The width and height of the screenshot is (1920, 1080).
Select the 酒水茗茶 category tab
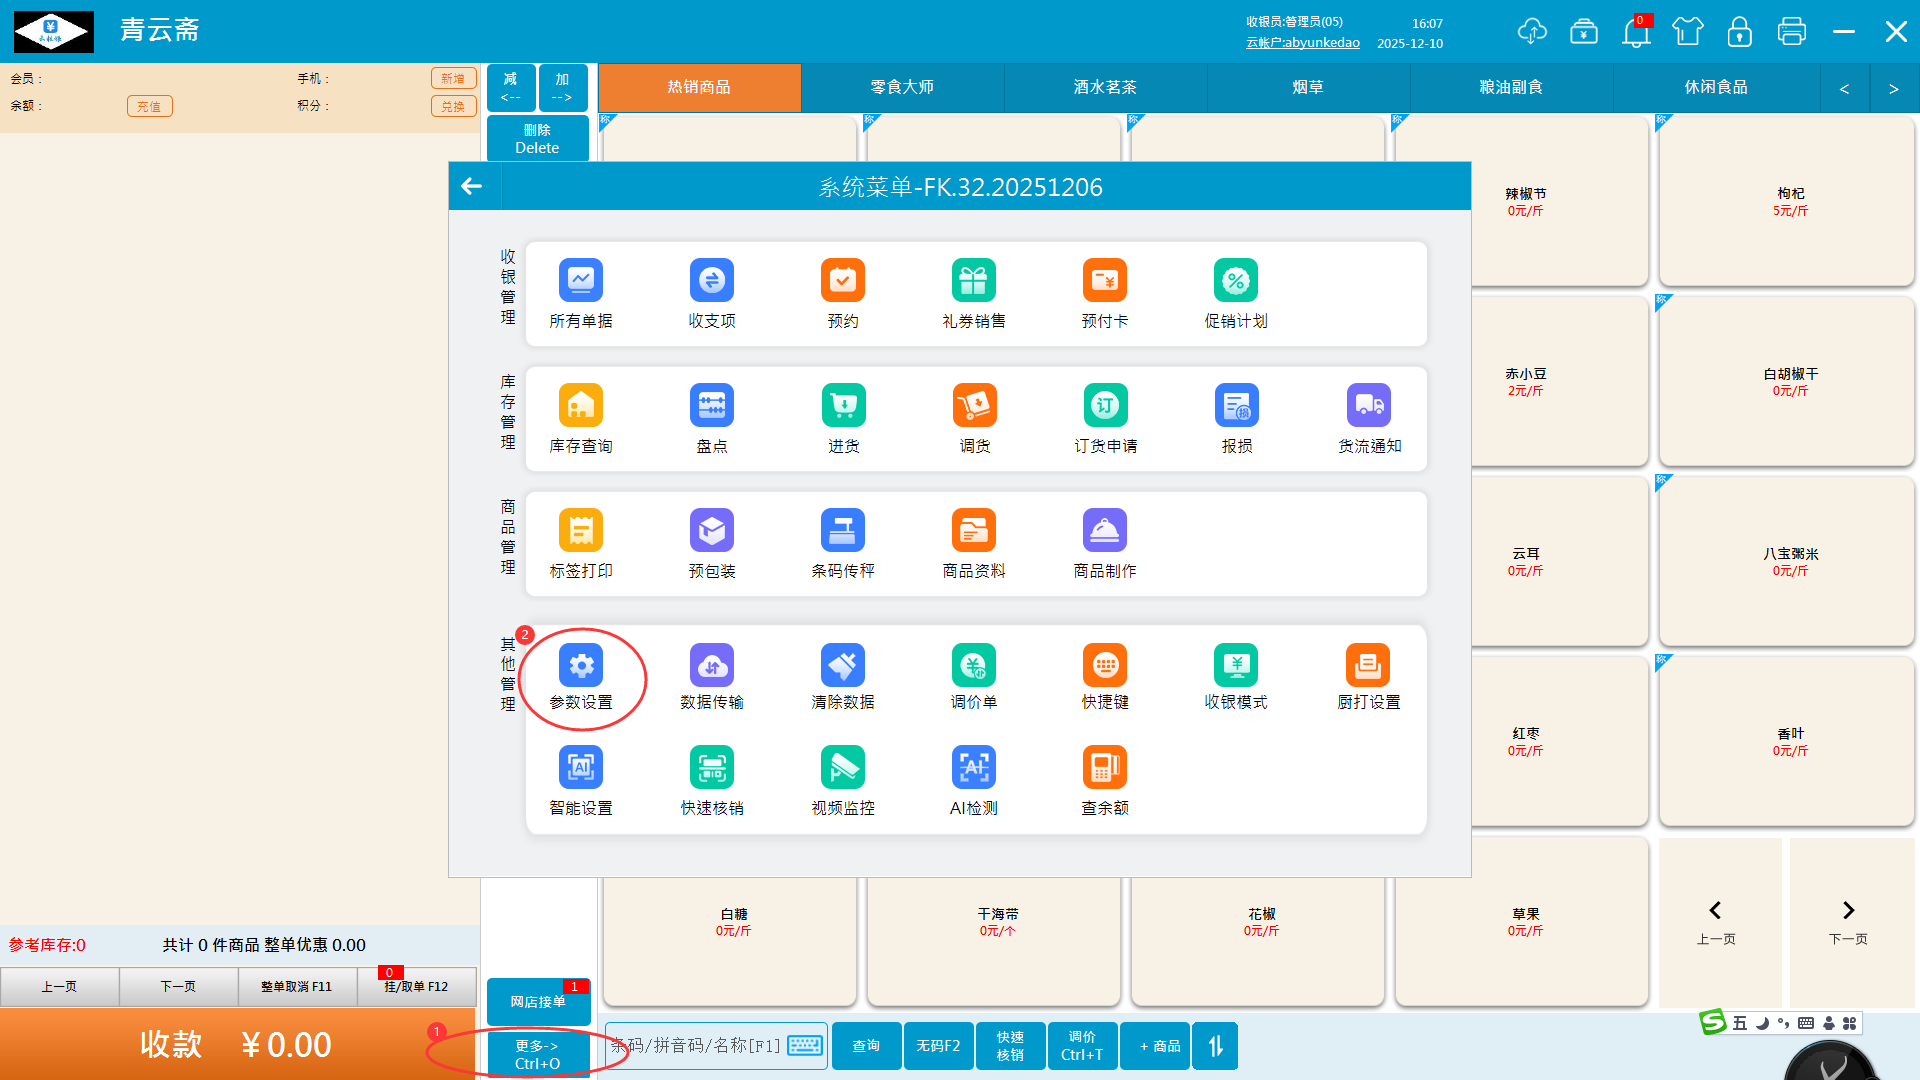click(1105, 88)
